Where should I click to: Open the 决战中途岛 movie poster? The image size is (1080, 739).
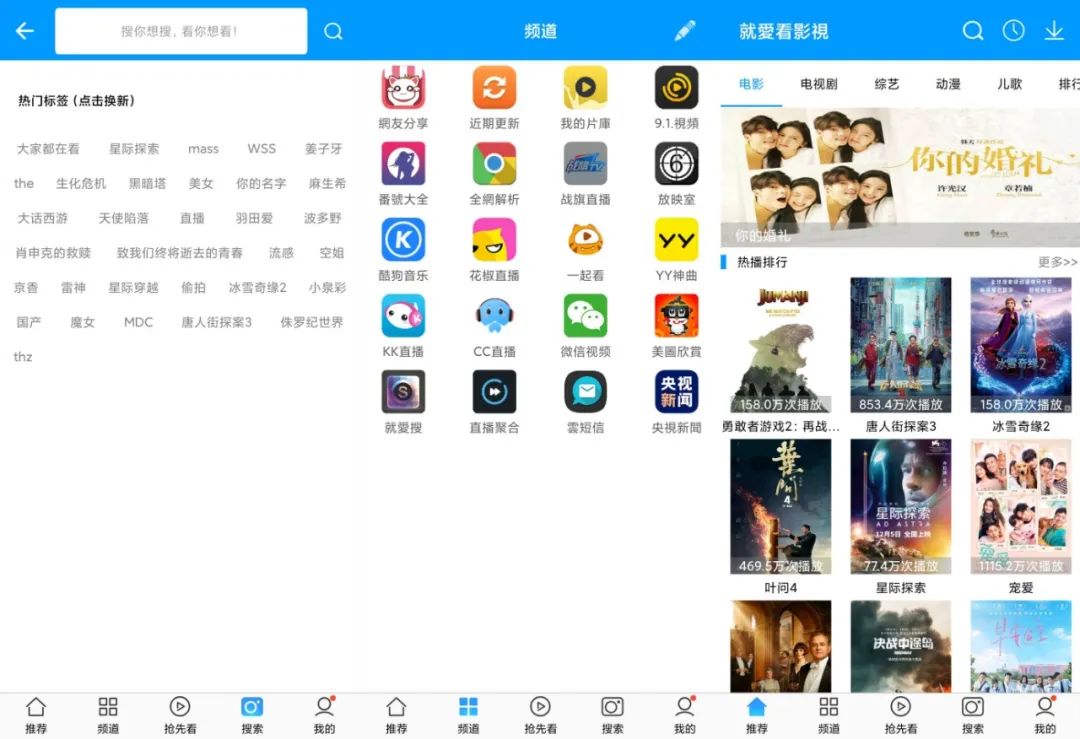pos(901,646)
